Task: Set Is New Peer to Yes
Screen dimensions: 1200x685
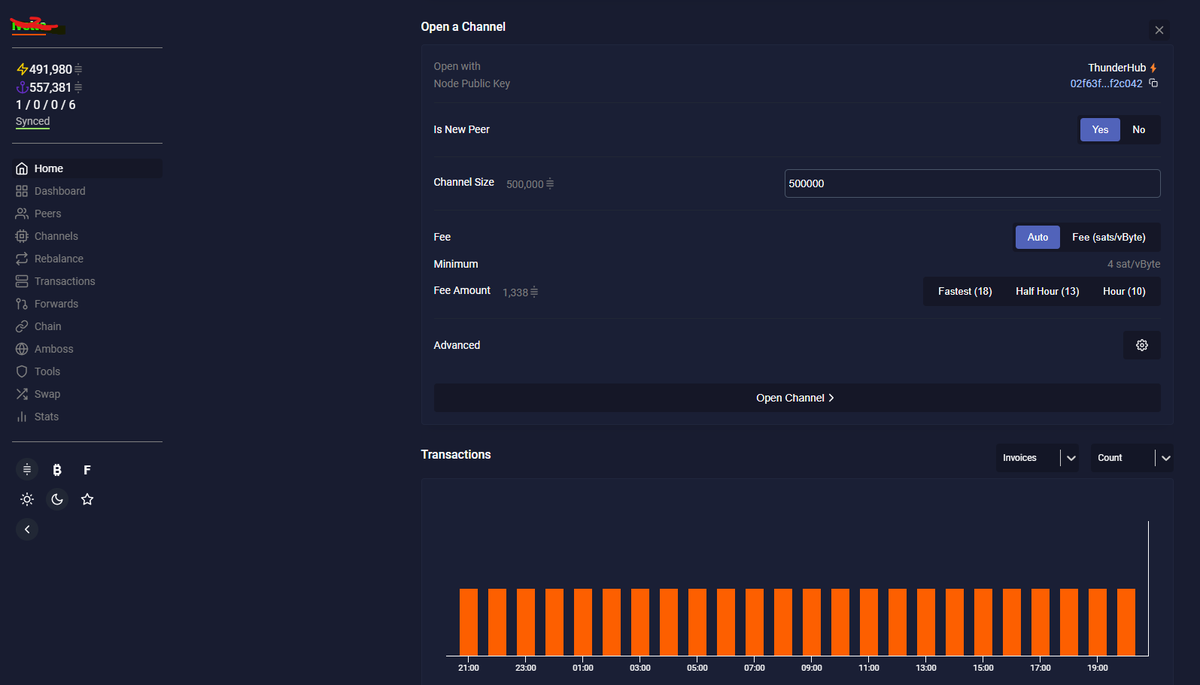Action: (1100, 130)
